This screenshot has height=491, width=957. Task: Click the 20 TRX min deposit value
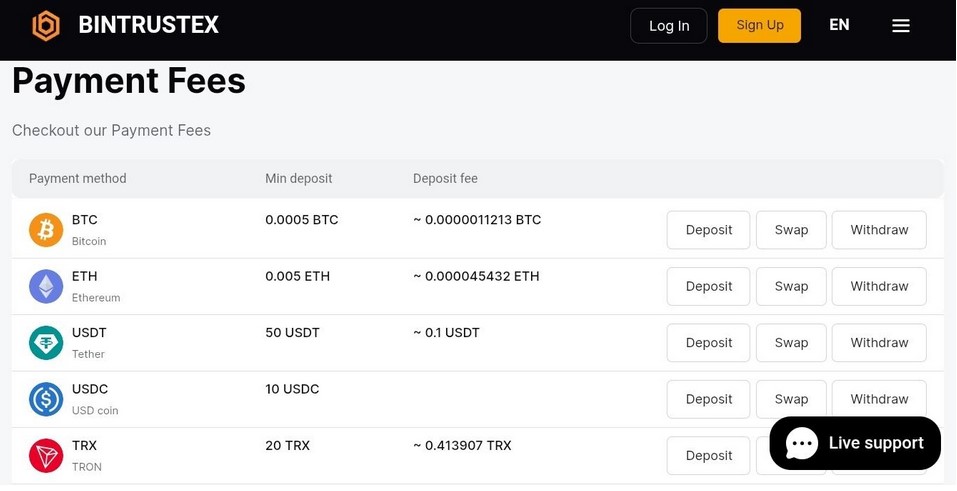click(x=287, y=446)
